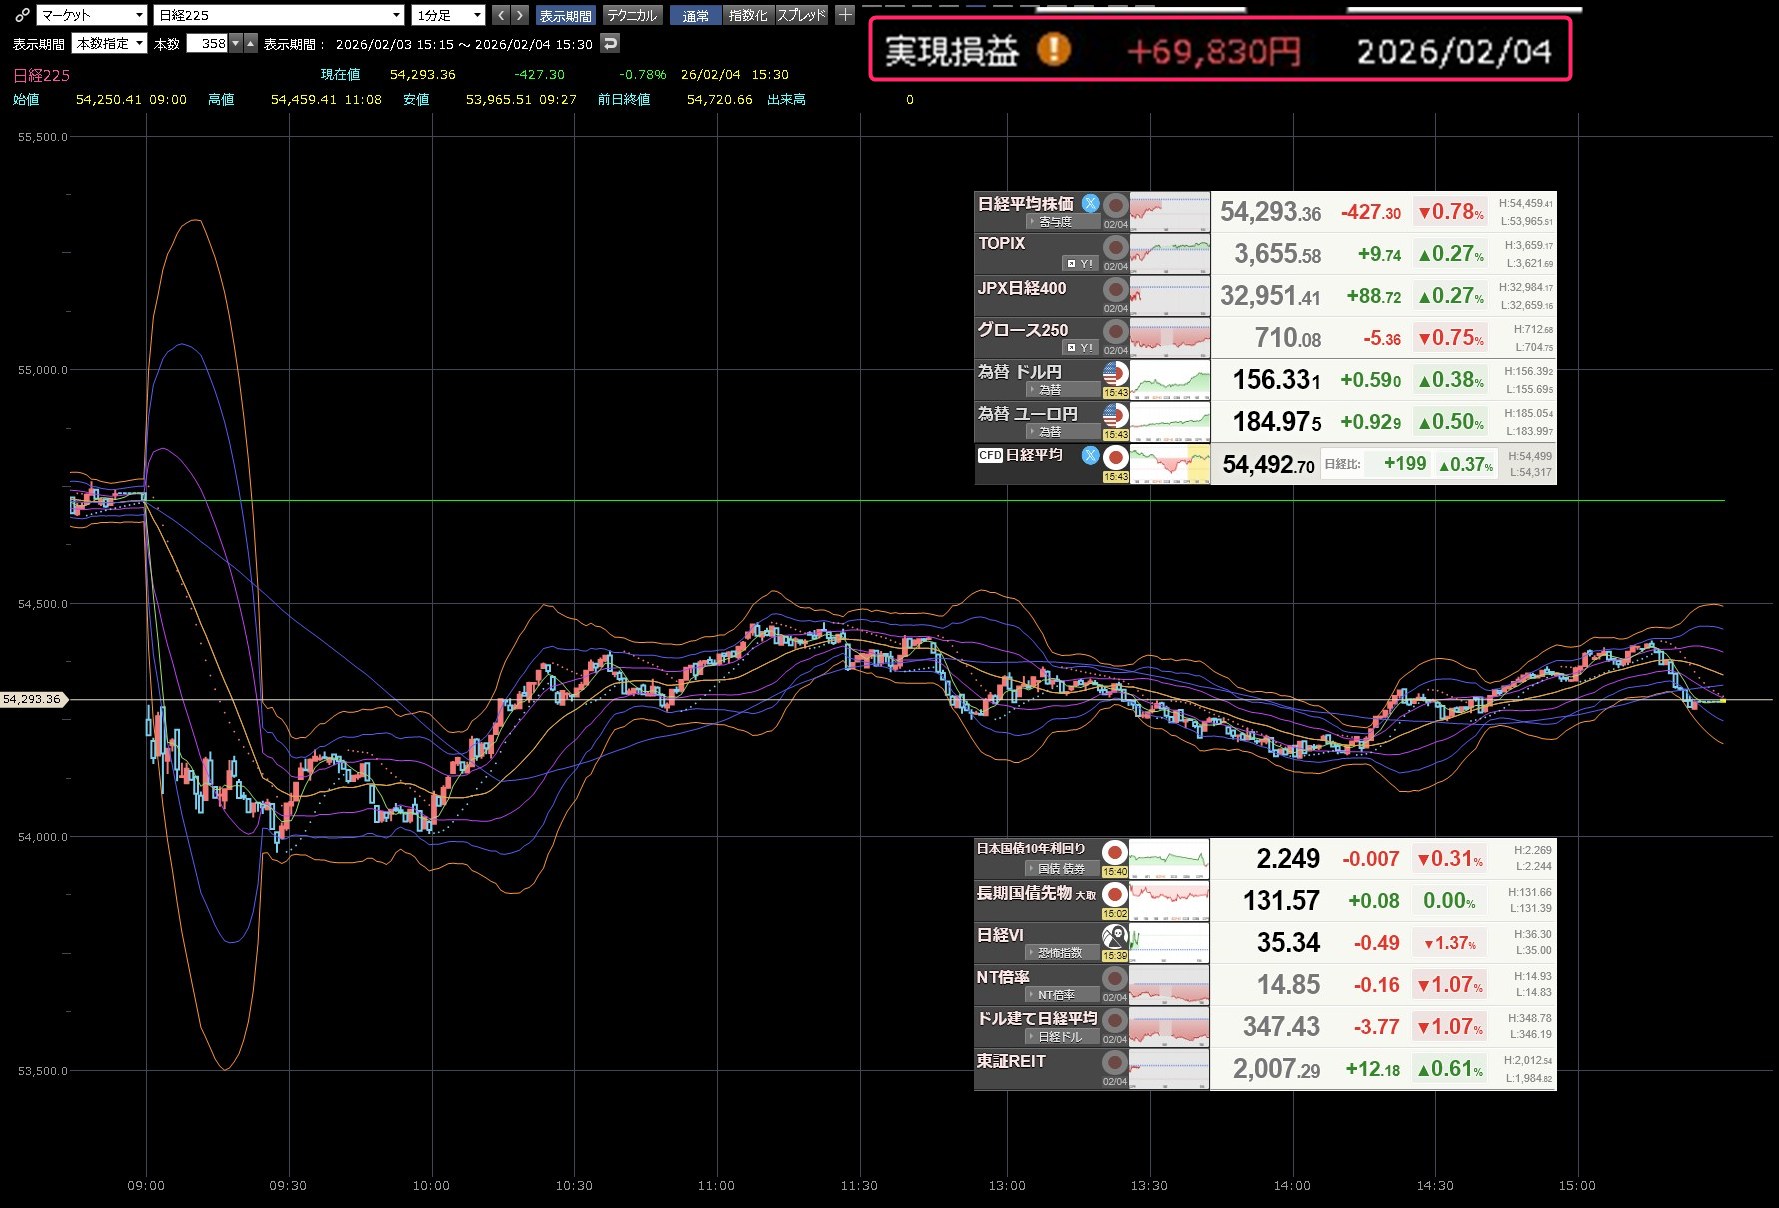This screenshot has height=1208, width=1779.
Task: Click the X icon beside 日経平均株価
Action: (1090, 203)
